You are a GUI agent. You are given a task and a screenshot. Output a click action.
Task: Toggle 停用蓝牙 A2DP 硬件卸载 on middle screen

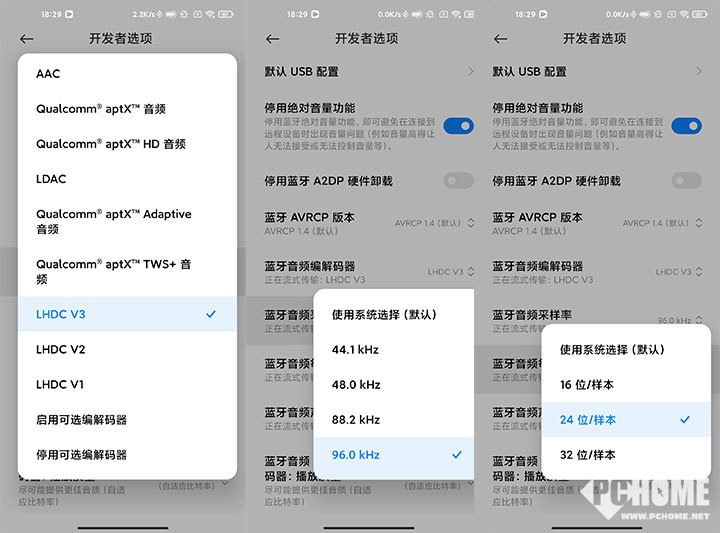pyautogui.click(x=459, y=180)
